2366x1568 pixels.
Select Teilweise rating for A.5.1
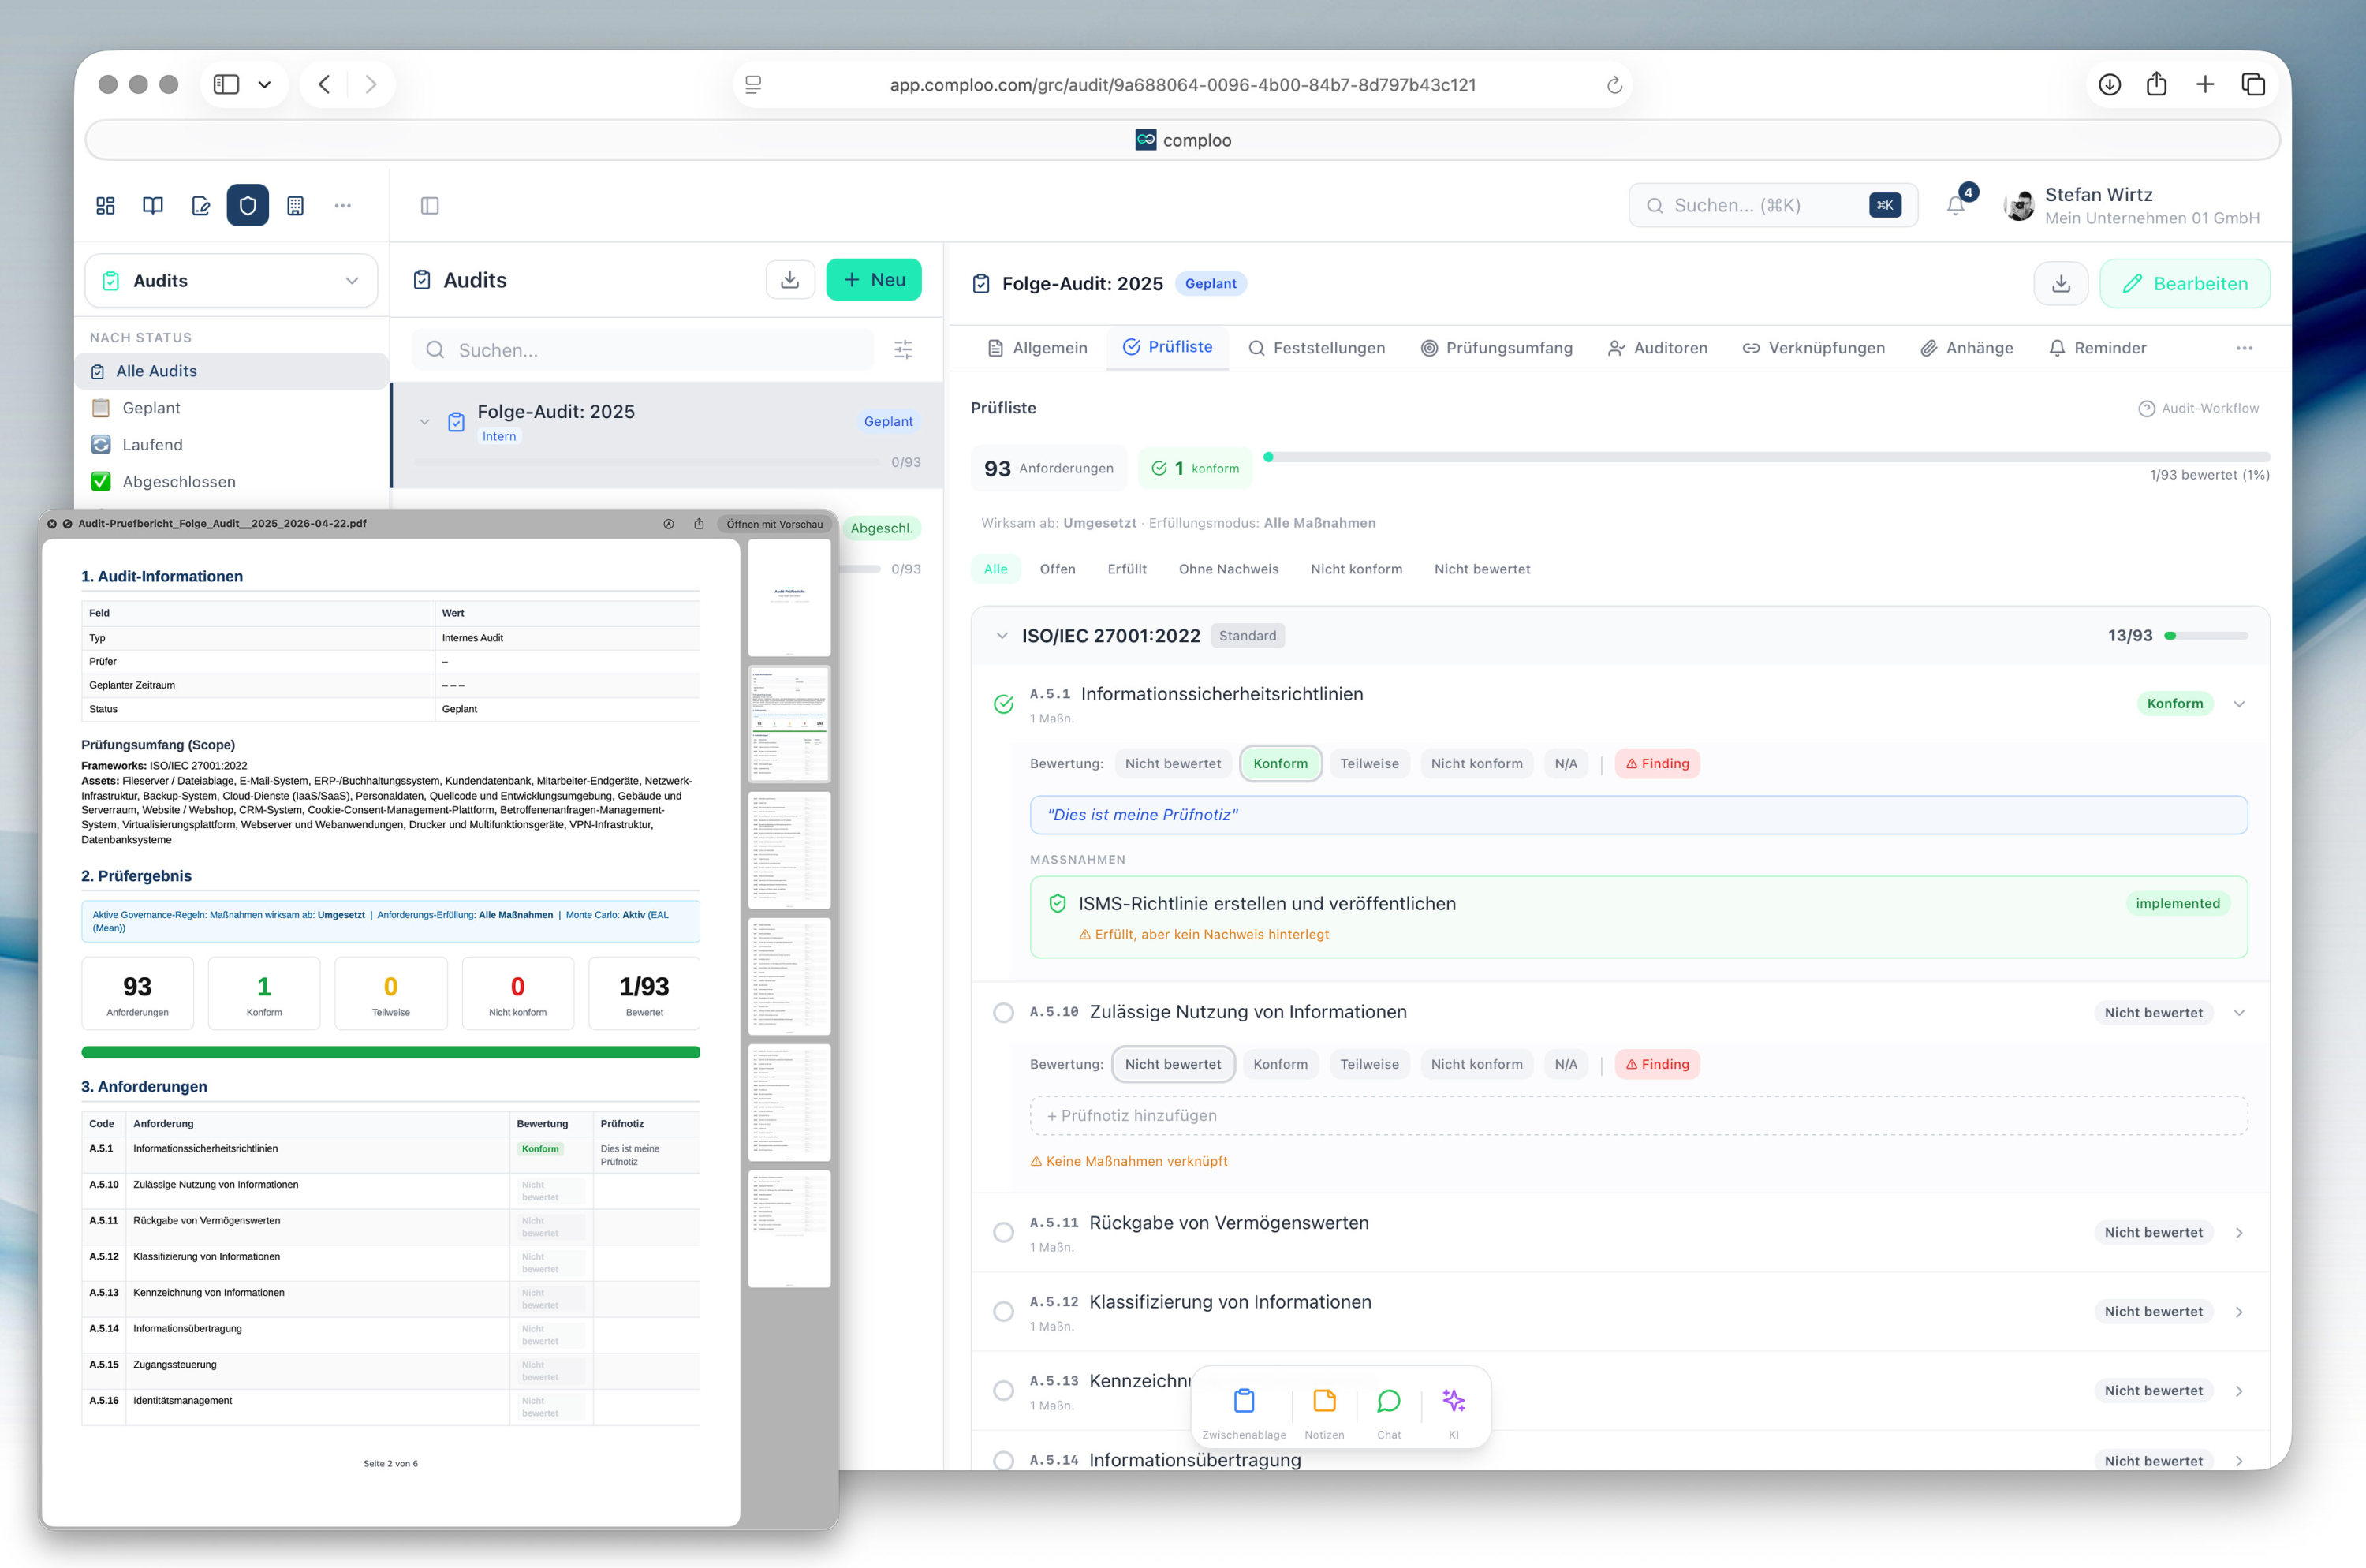[1368, 763]
